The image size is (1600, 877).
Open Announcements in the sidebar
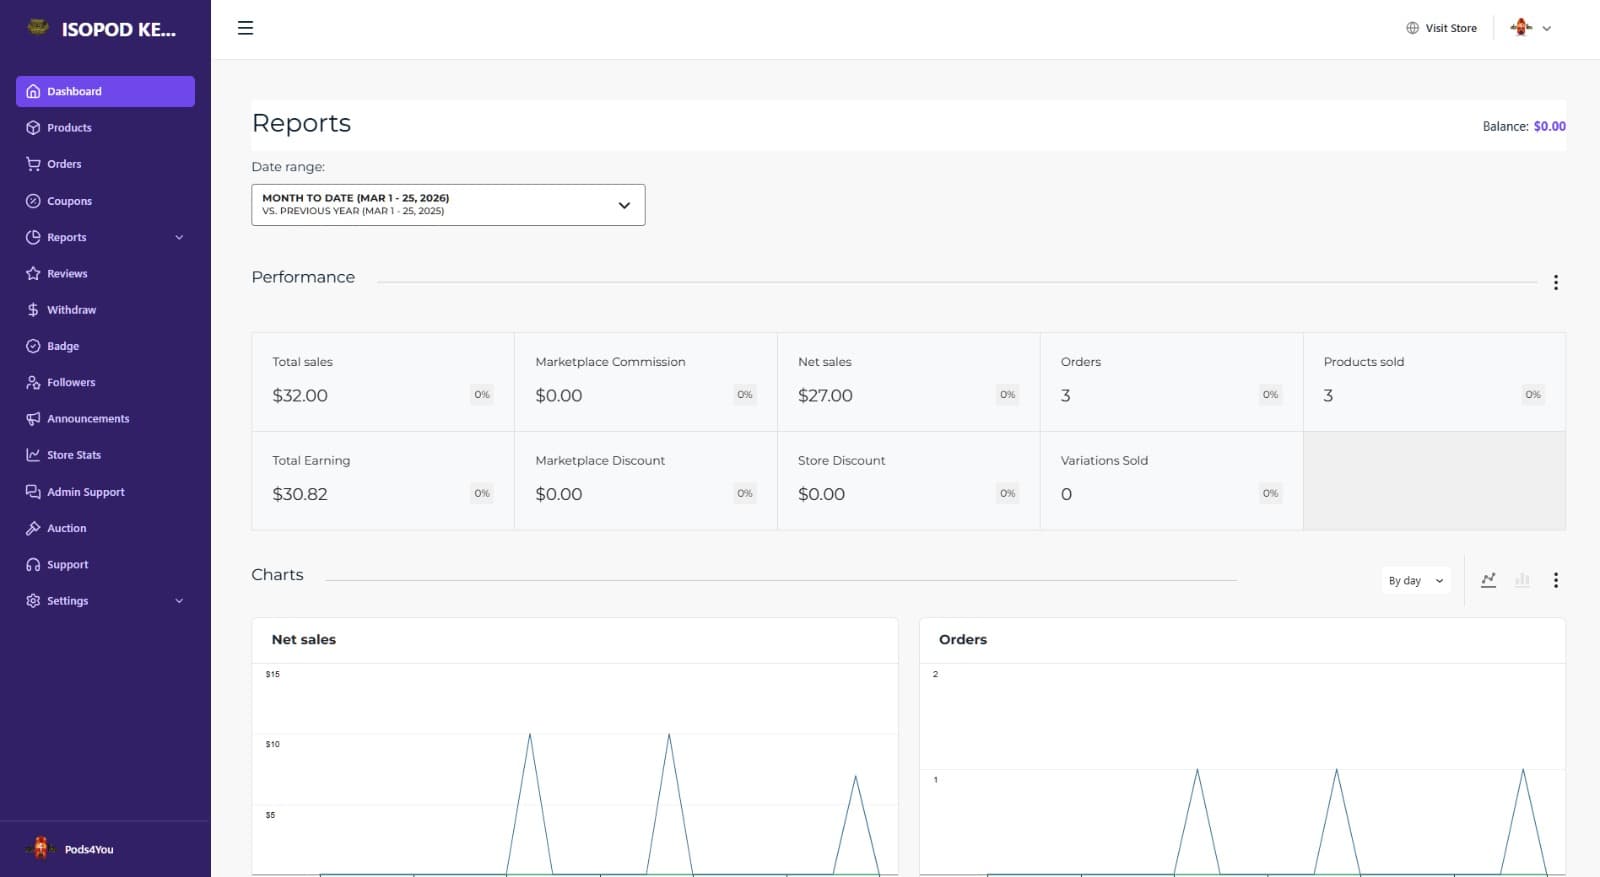pos(88,419)
